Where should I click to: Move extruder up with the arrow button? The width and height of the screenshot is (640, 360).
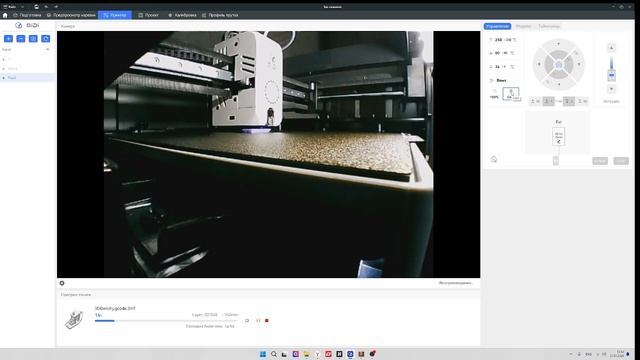(x=611, y=48)
